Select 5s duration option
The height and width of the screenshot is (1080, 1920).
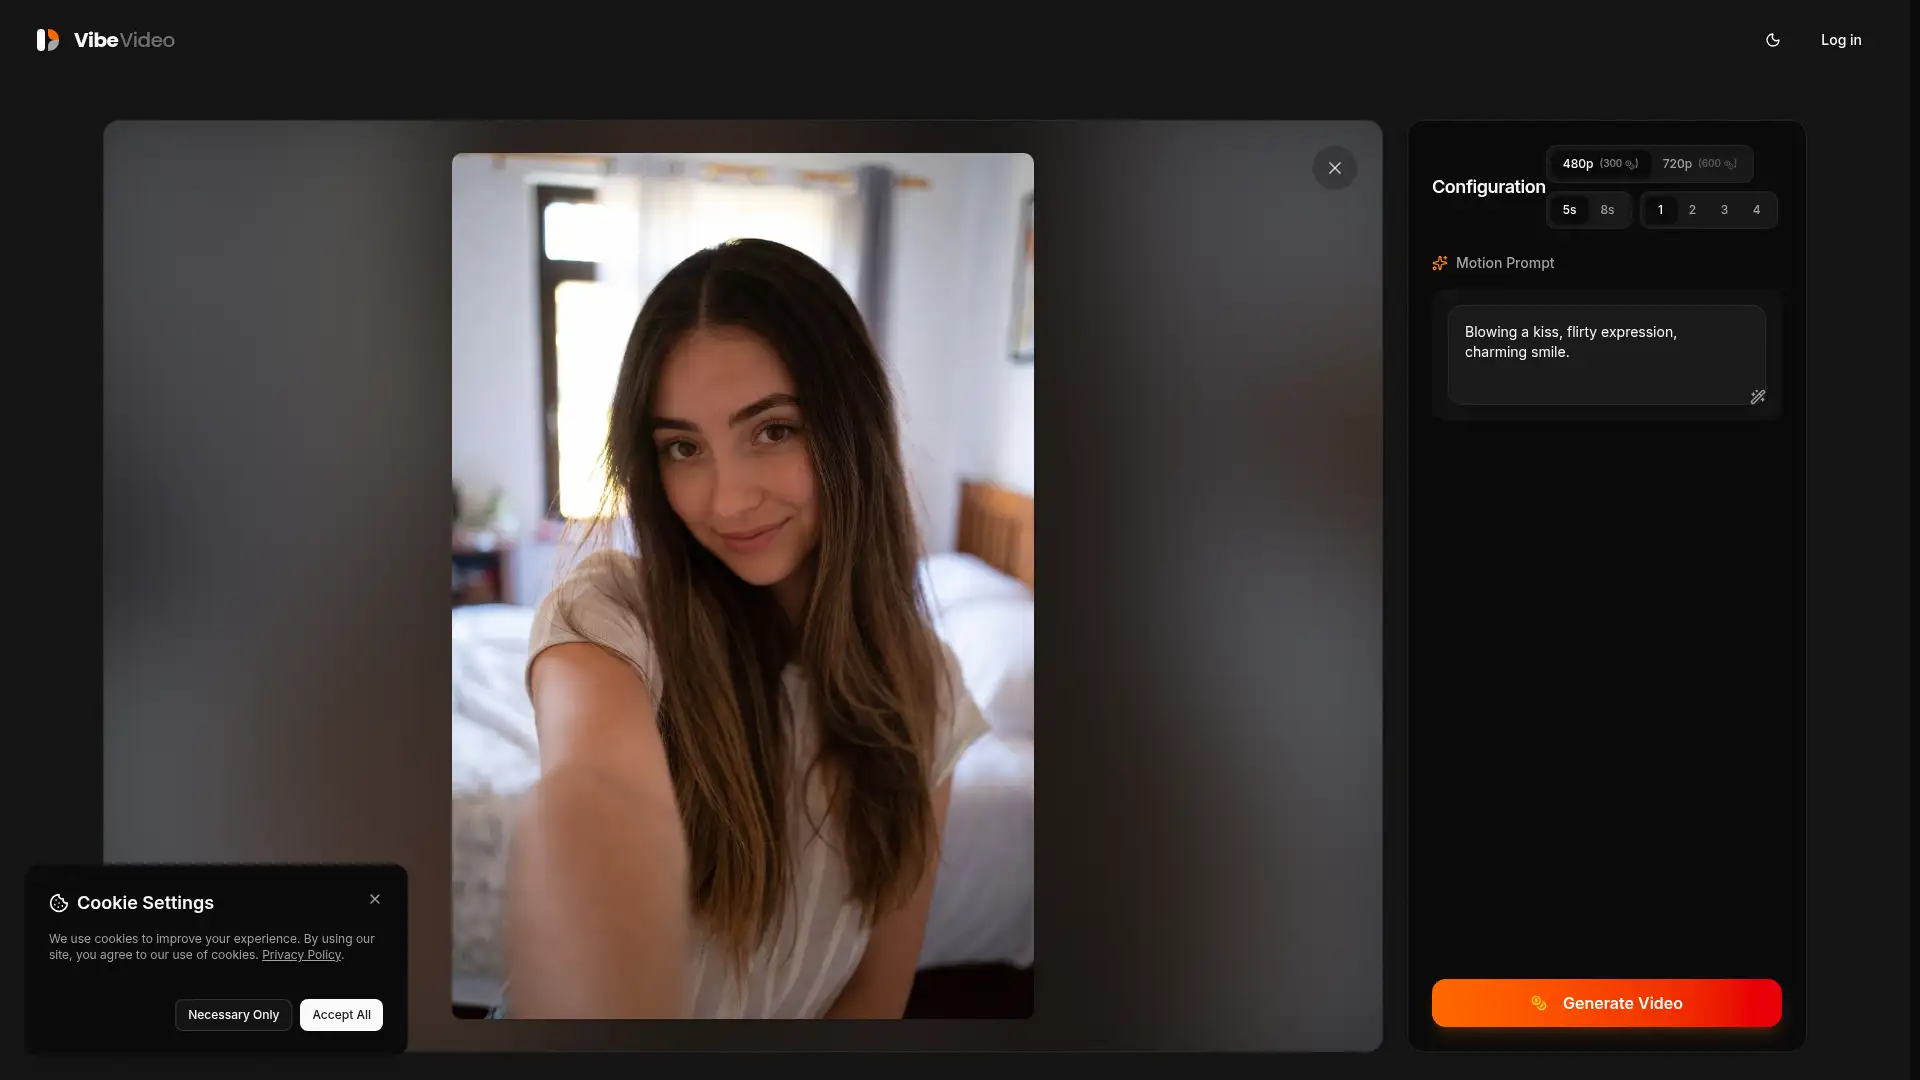(1568, 210)
